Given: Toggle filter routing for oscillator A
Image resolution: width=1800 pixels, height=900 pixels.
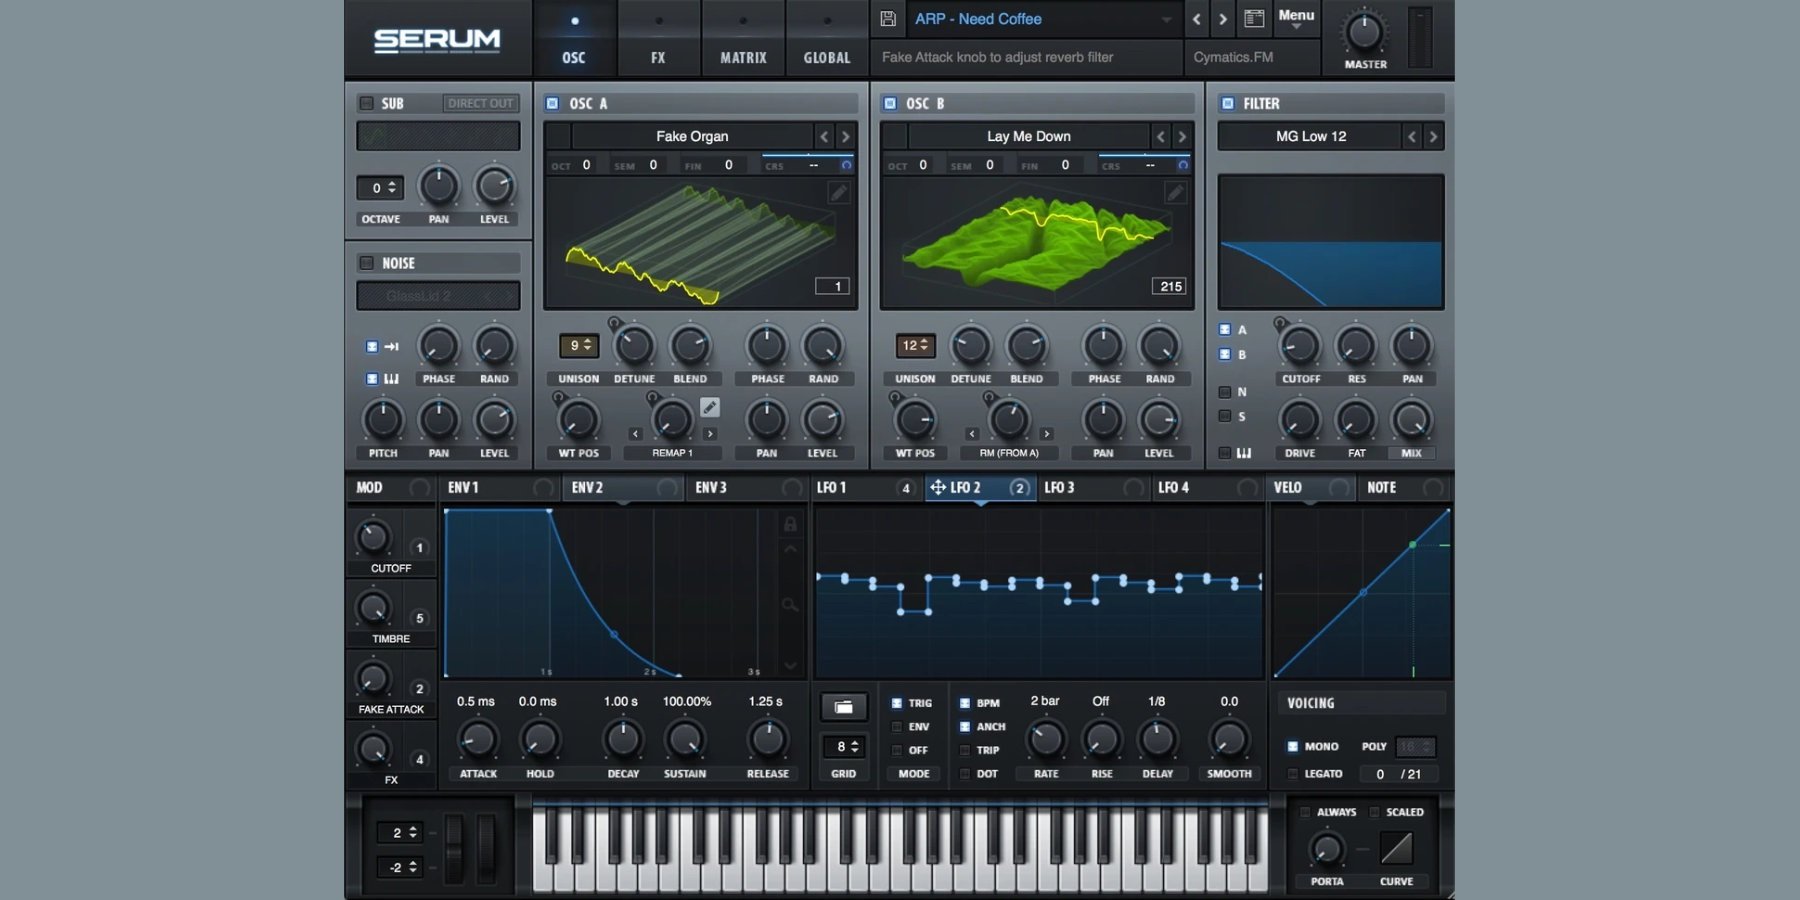Looking at the screenshot, I should point(1225,329).
